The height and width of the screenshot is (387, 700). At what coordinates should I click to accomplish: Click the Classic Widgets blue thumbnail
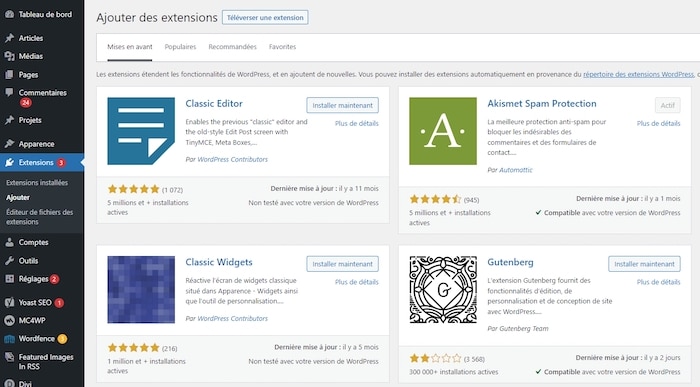(x=141, y=290)
